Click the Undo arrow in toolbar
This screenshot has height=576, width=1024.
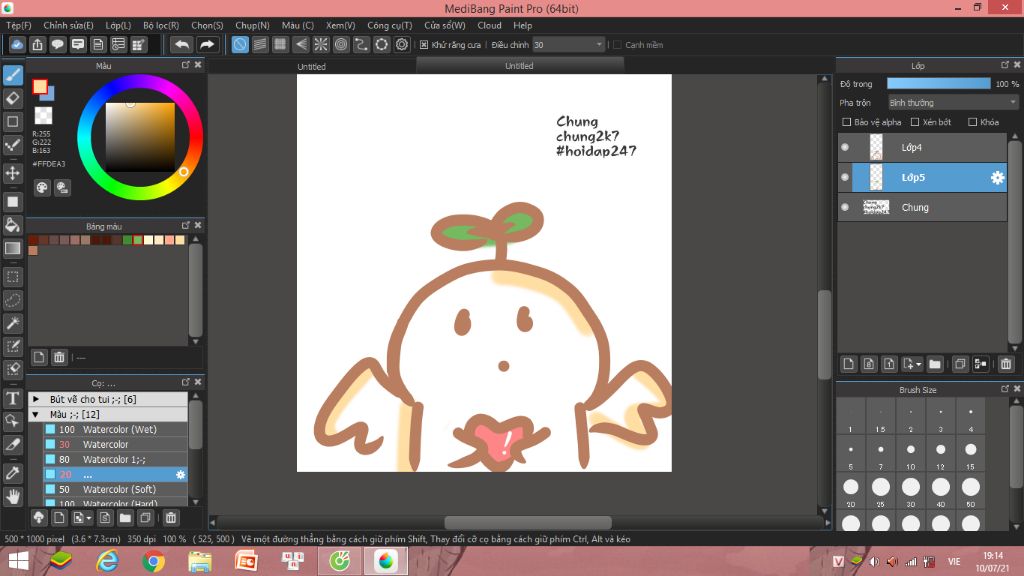(x=182, y=44)
